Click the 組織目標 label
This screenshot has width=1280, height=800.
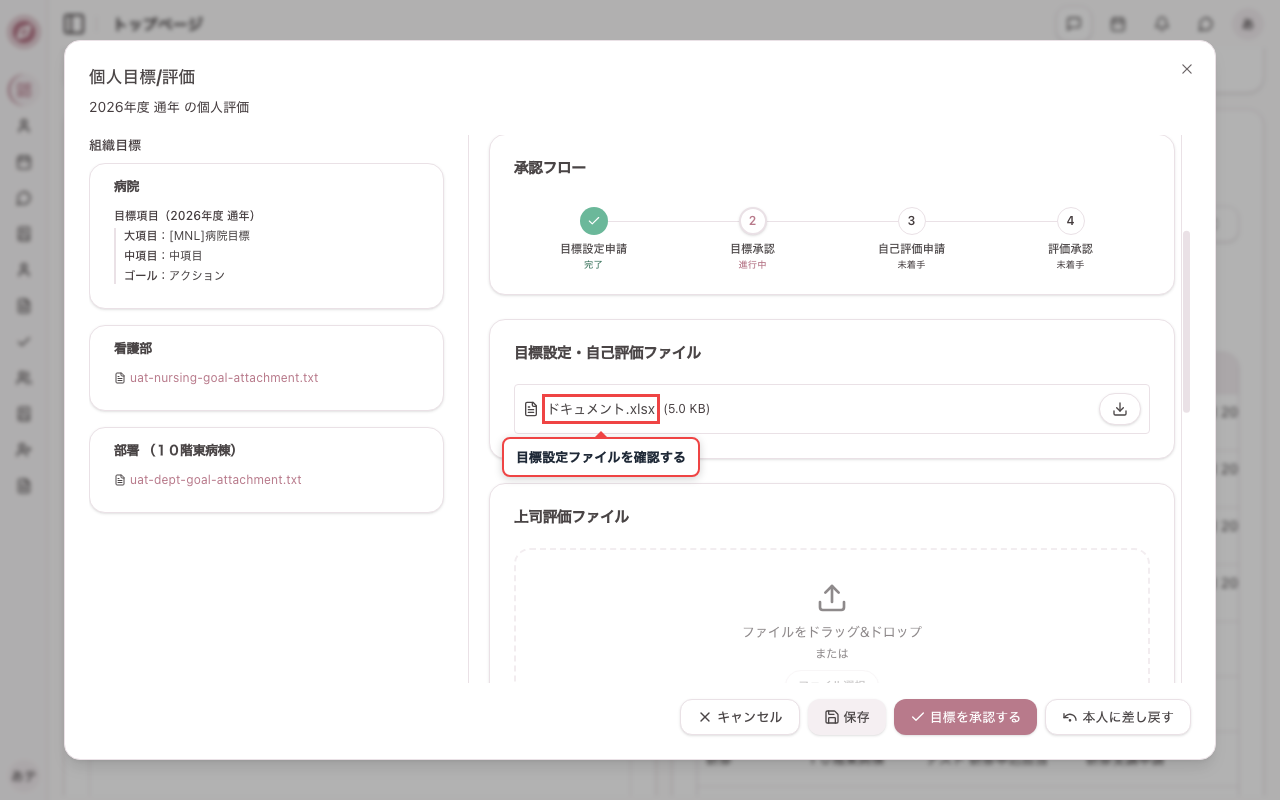(x=115, y=145)
